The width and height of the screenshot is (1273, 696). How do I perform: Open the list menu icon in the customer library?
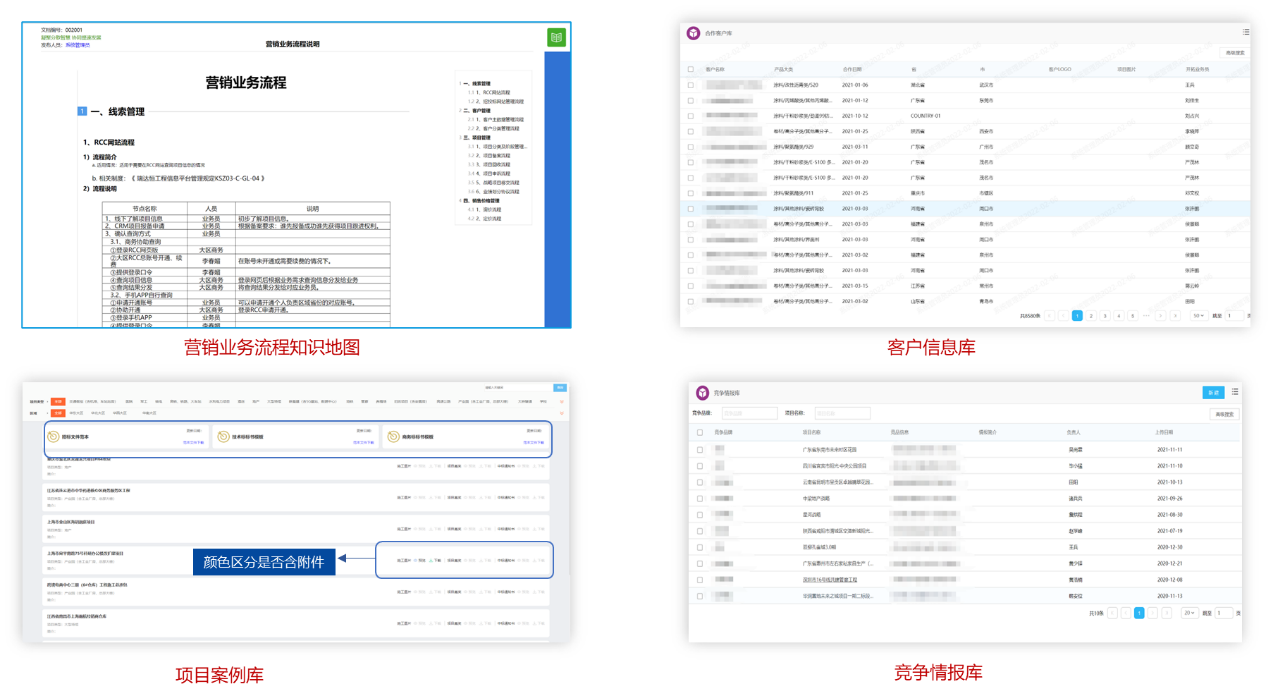1245,33
